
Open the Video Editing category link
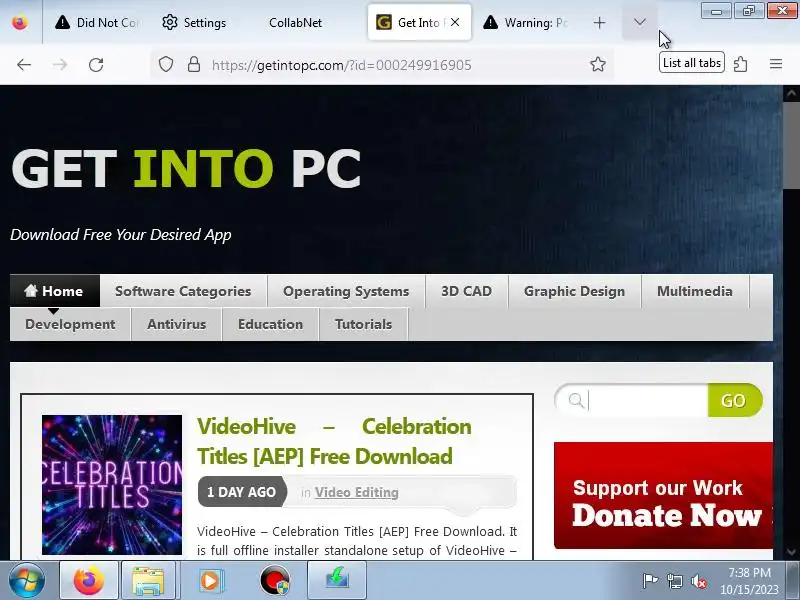pos(357,492)
